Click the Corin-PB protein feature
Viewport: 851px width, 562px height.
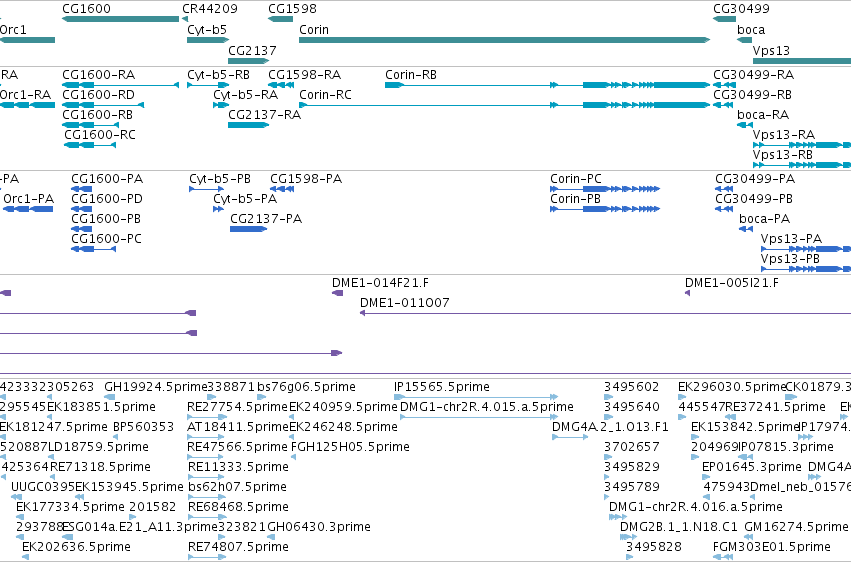[605, 209]
